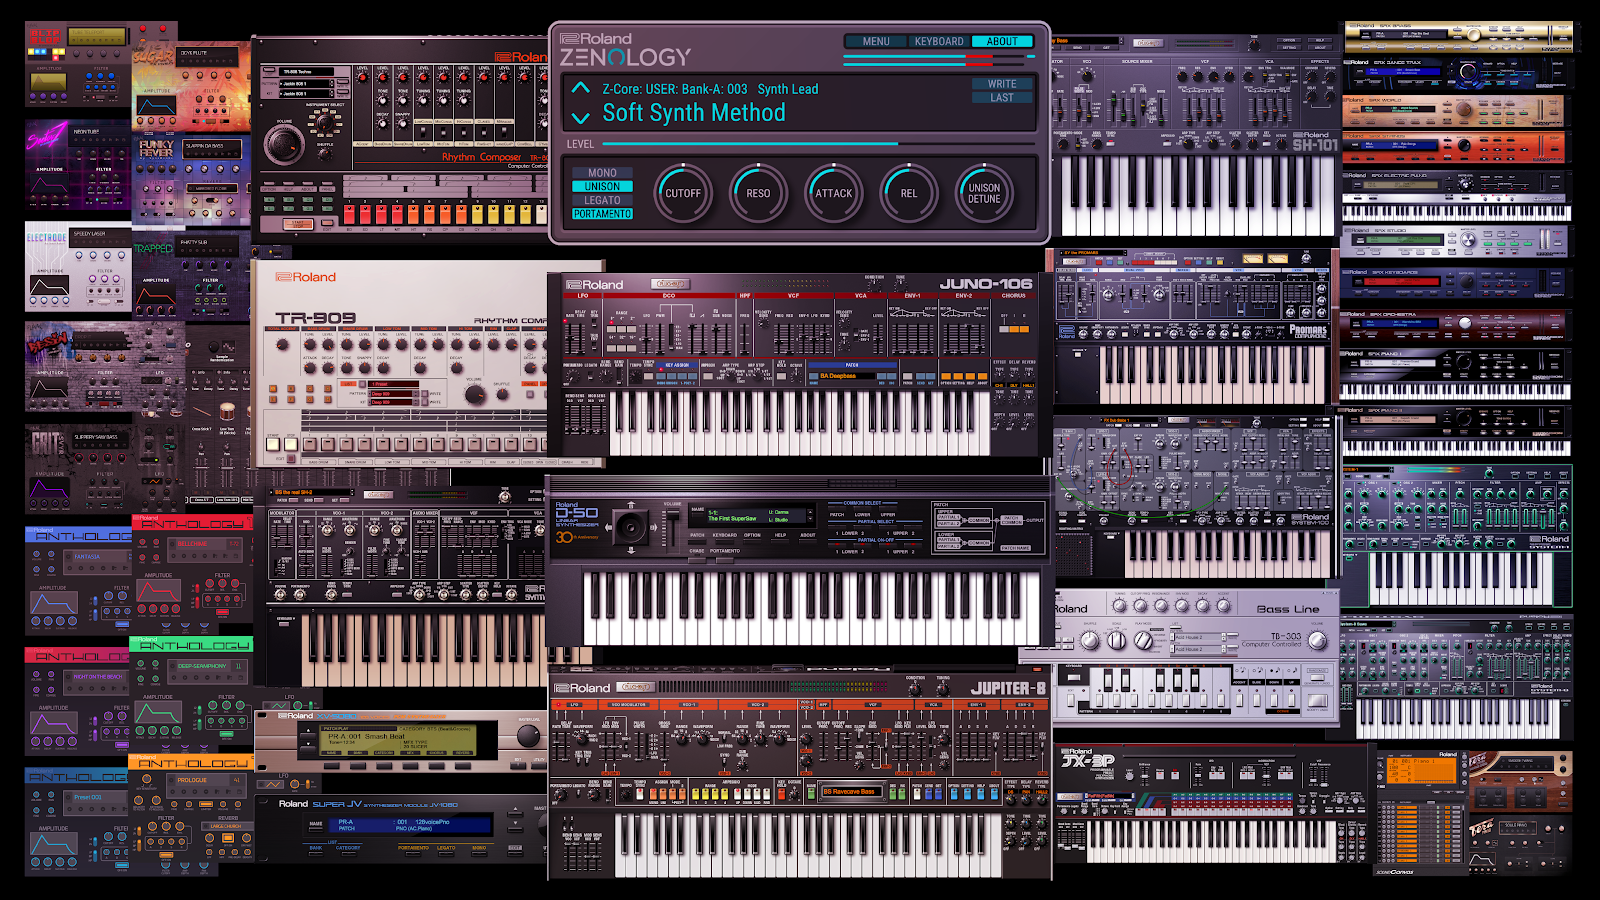
Task: Enable MONO mode in ZENOLOGY
Action: [603, 173]
